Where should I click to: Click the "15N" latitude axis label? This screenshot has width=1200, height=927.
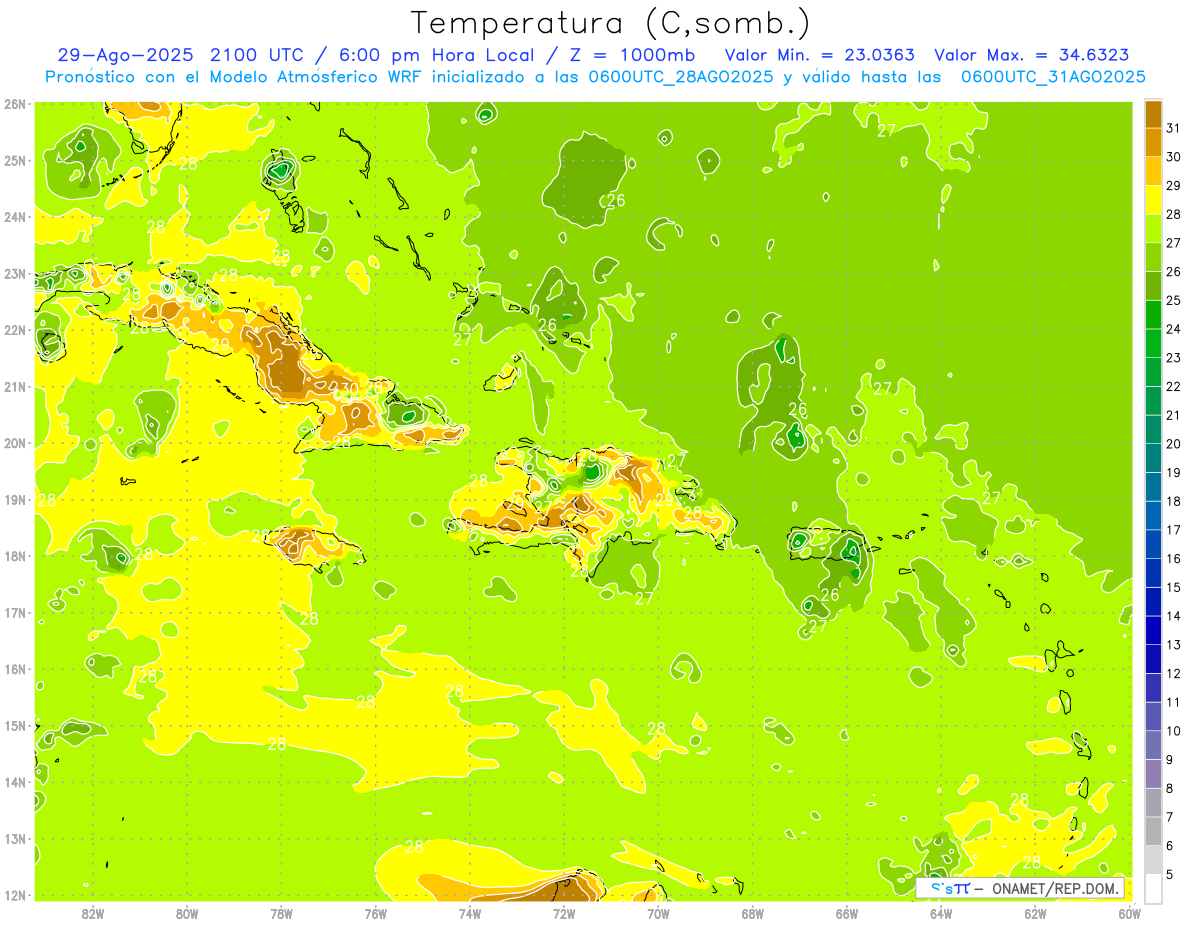[15, 726]
